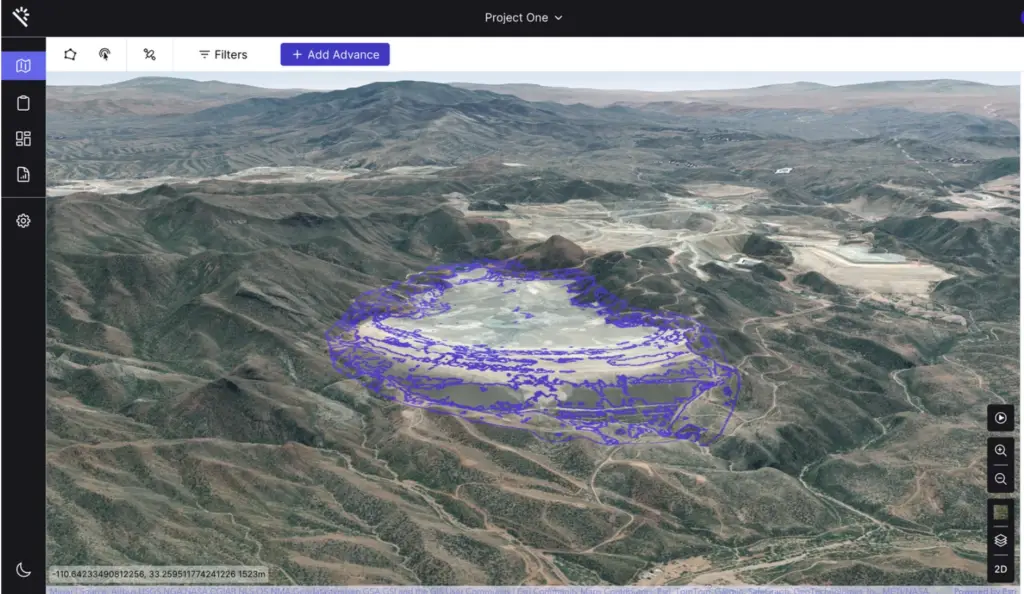This screenshot has height=594, width=1024.
Task: Open settings via gear icon
Action: [23, 221]
